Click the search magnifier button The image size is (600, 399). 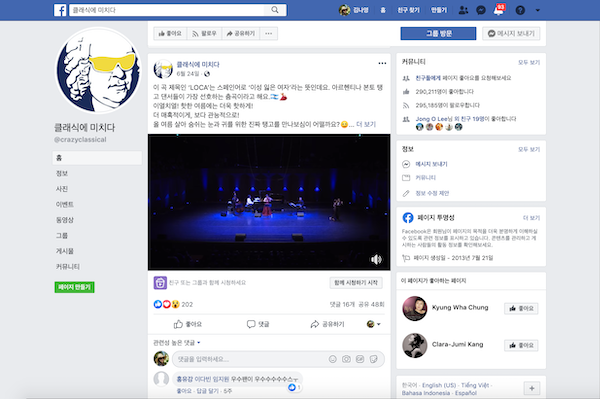275,10
